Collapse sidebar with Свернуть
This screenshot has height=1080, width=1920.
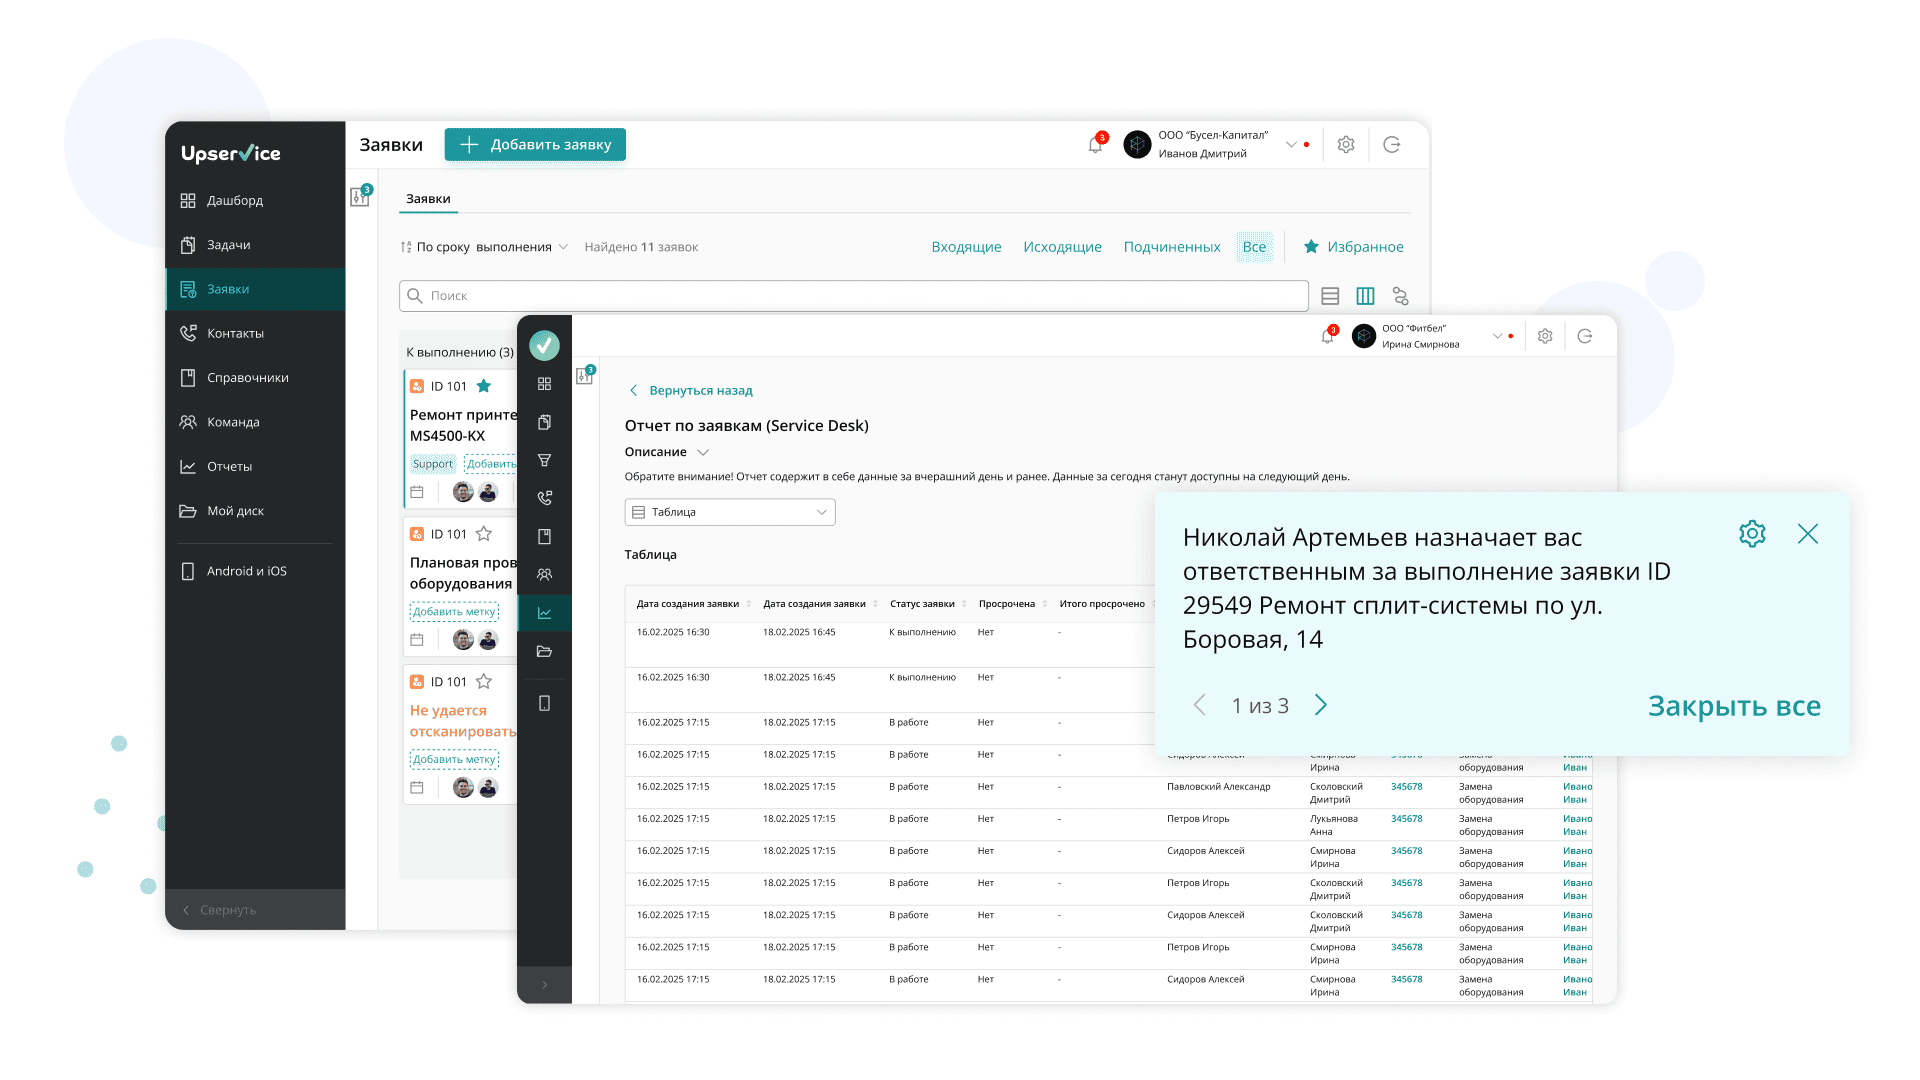(x=255, y=910)
